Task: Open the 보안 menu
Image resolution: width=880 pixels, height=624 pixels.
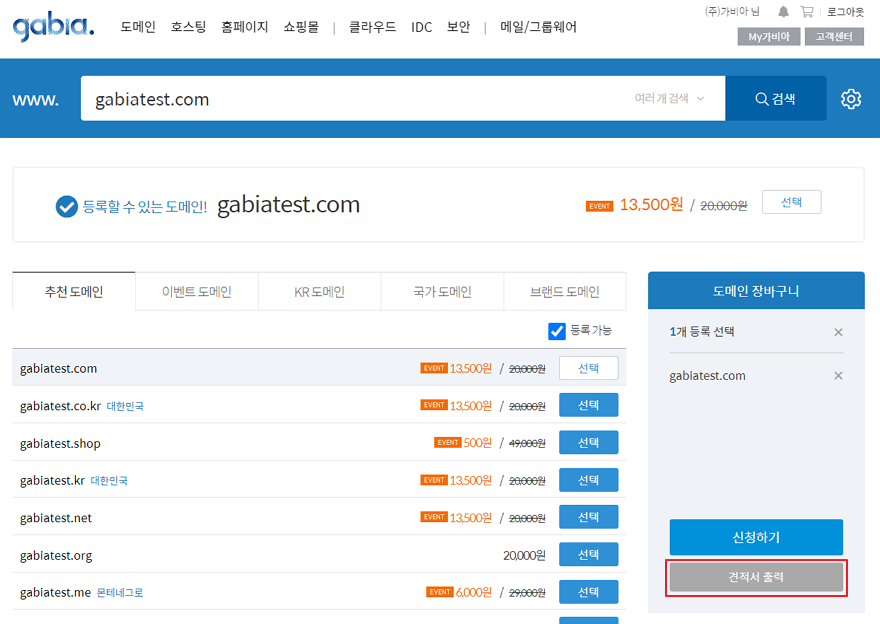Action: coord(459,27)
